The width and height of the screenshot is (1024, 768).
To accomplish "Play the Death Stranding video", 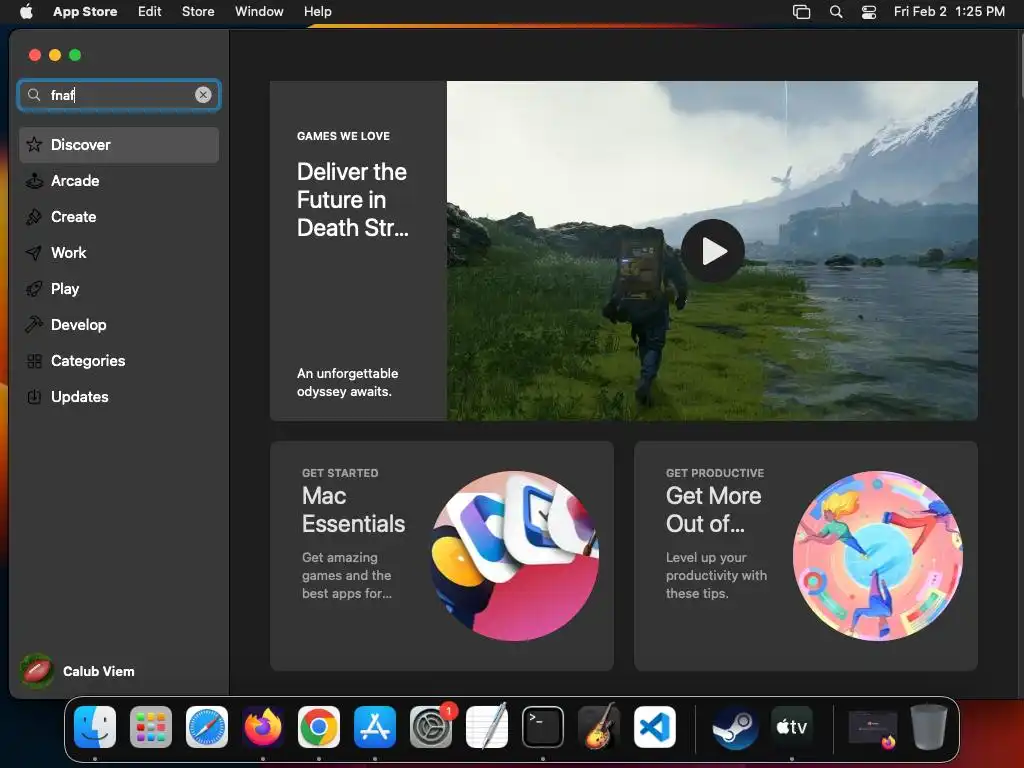I will pos(712,251).
